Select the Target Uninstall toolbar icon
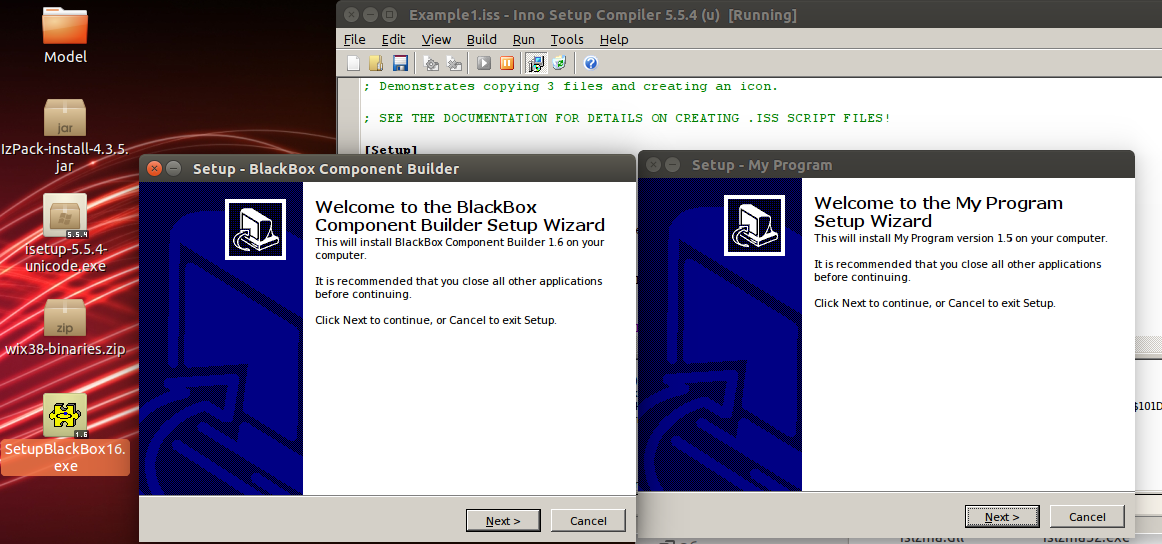 point(560,63)
